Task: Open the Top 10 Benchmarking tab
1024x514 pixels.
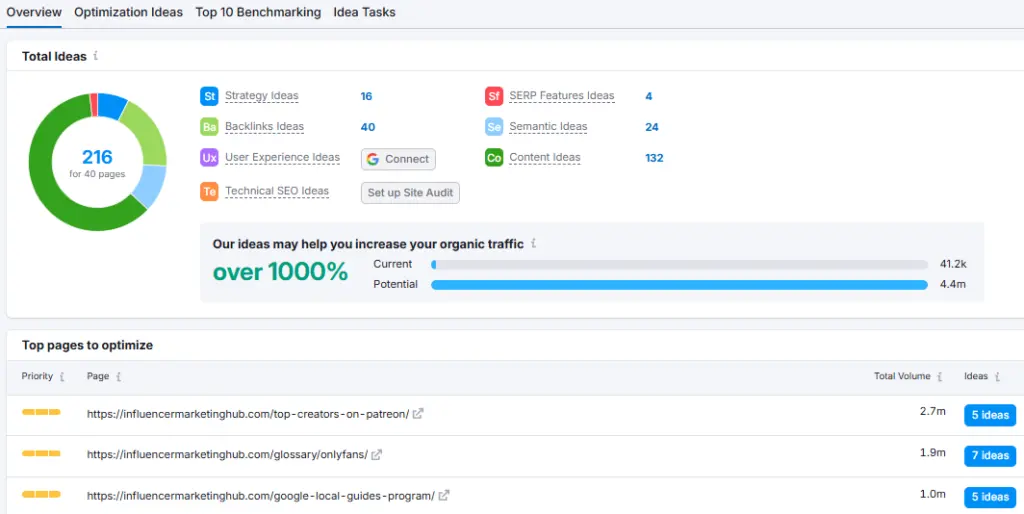Action: tap(258, 13)
